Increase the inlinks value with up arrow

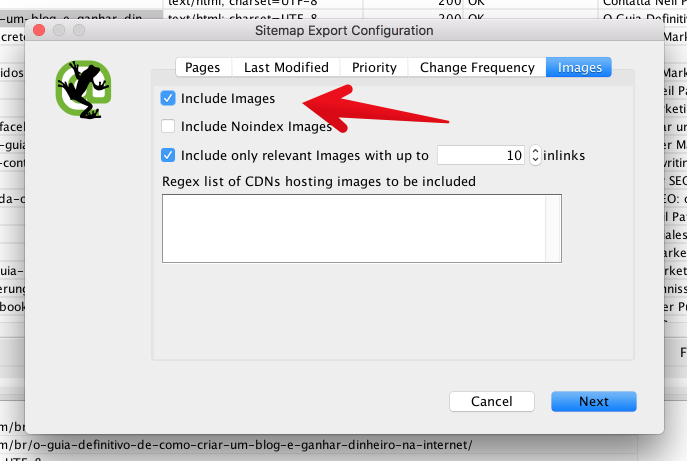(535, 150)
